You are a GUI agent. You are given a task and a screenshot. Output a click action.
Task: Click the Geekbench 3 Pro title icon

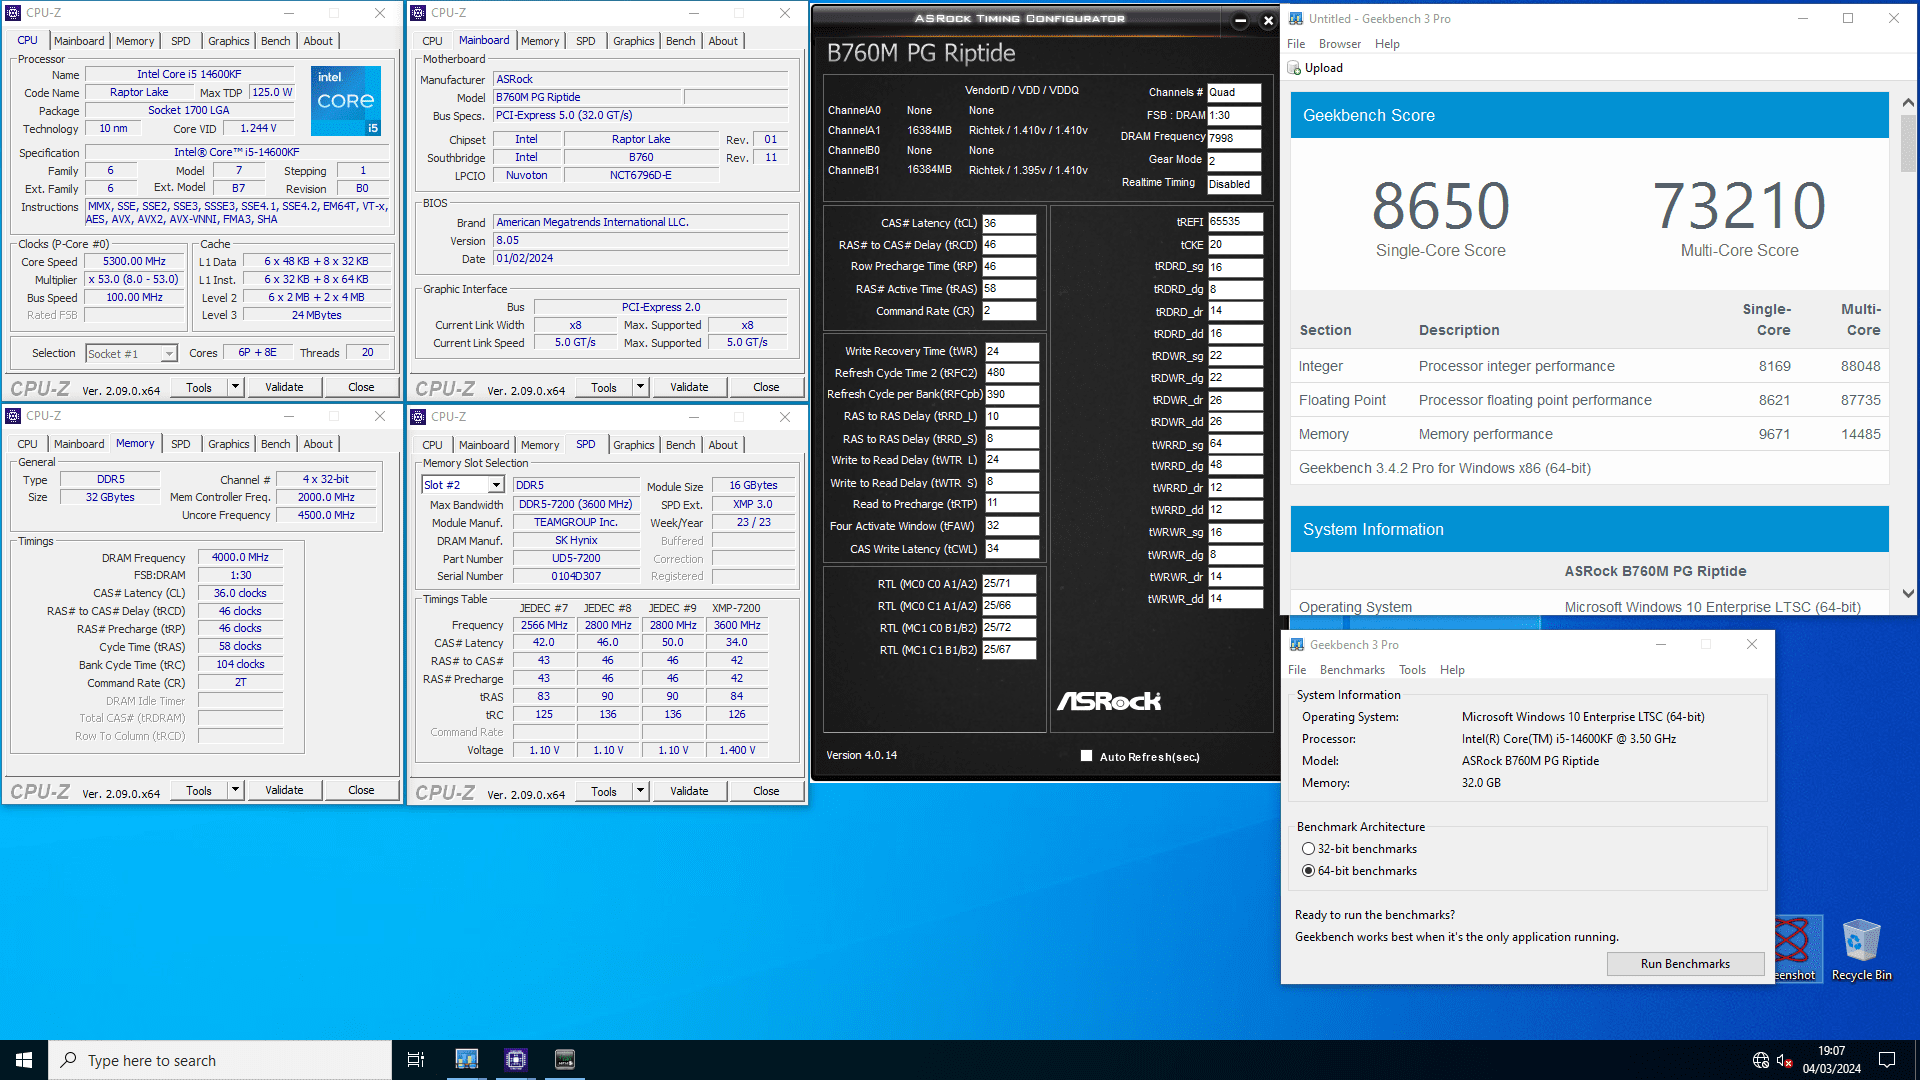pyautogui.click(x=1297, y=645)
